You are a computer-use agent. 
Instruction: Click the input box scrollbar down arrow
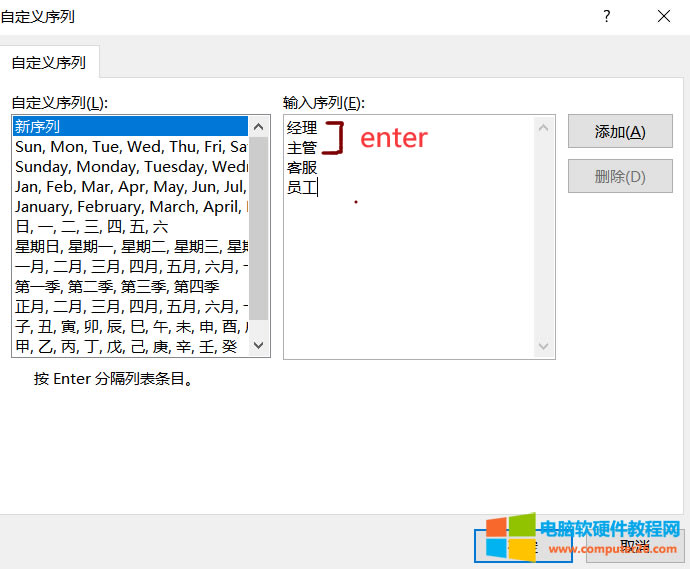pos(544,347)
